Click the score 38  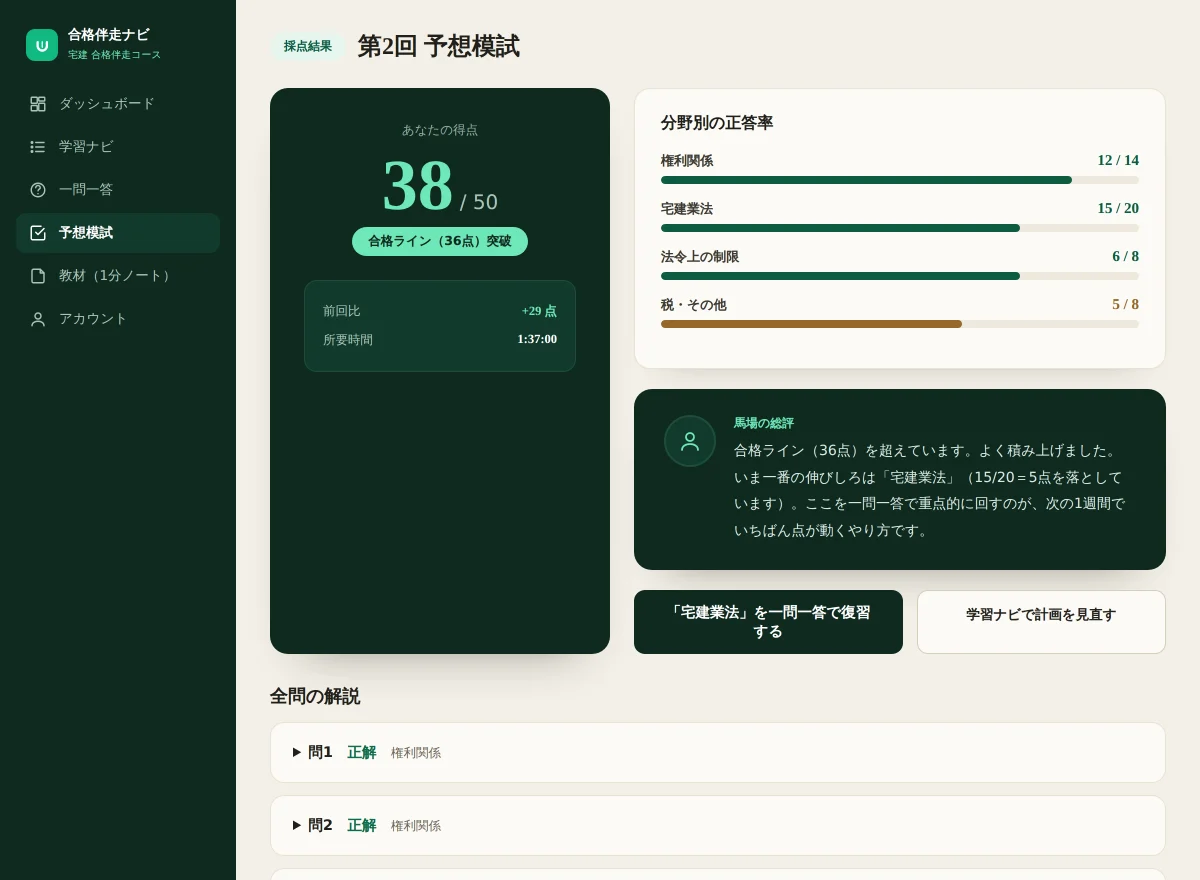tap(418, 185)
